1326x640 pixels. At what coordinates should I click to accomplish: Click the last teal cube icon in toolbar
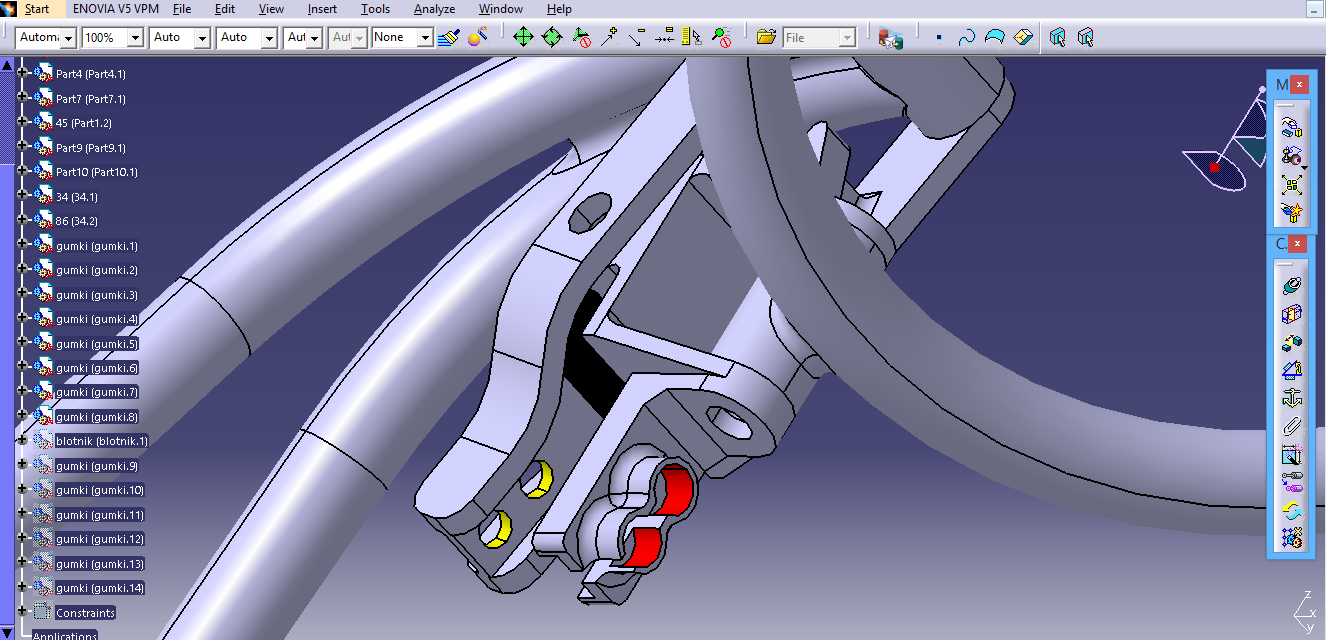click(1086, 38)
